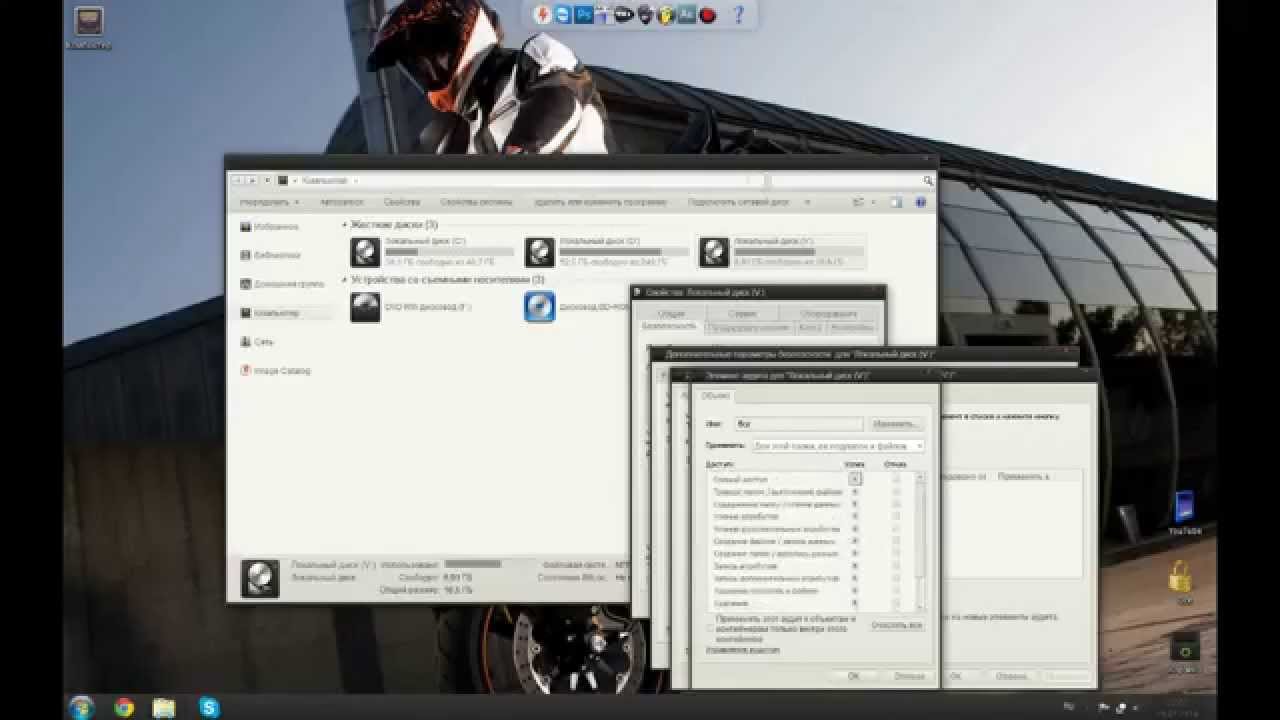Click the search magnifier in Explorer
The image size is (1280, 720).
pyautogui.click(x=928, y=181)
